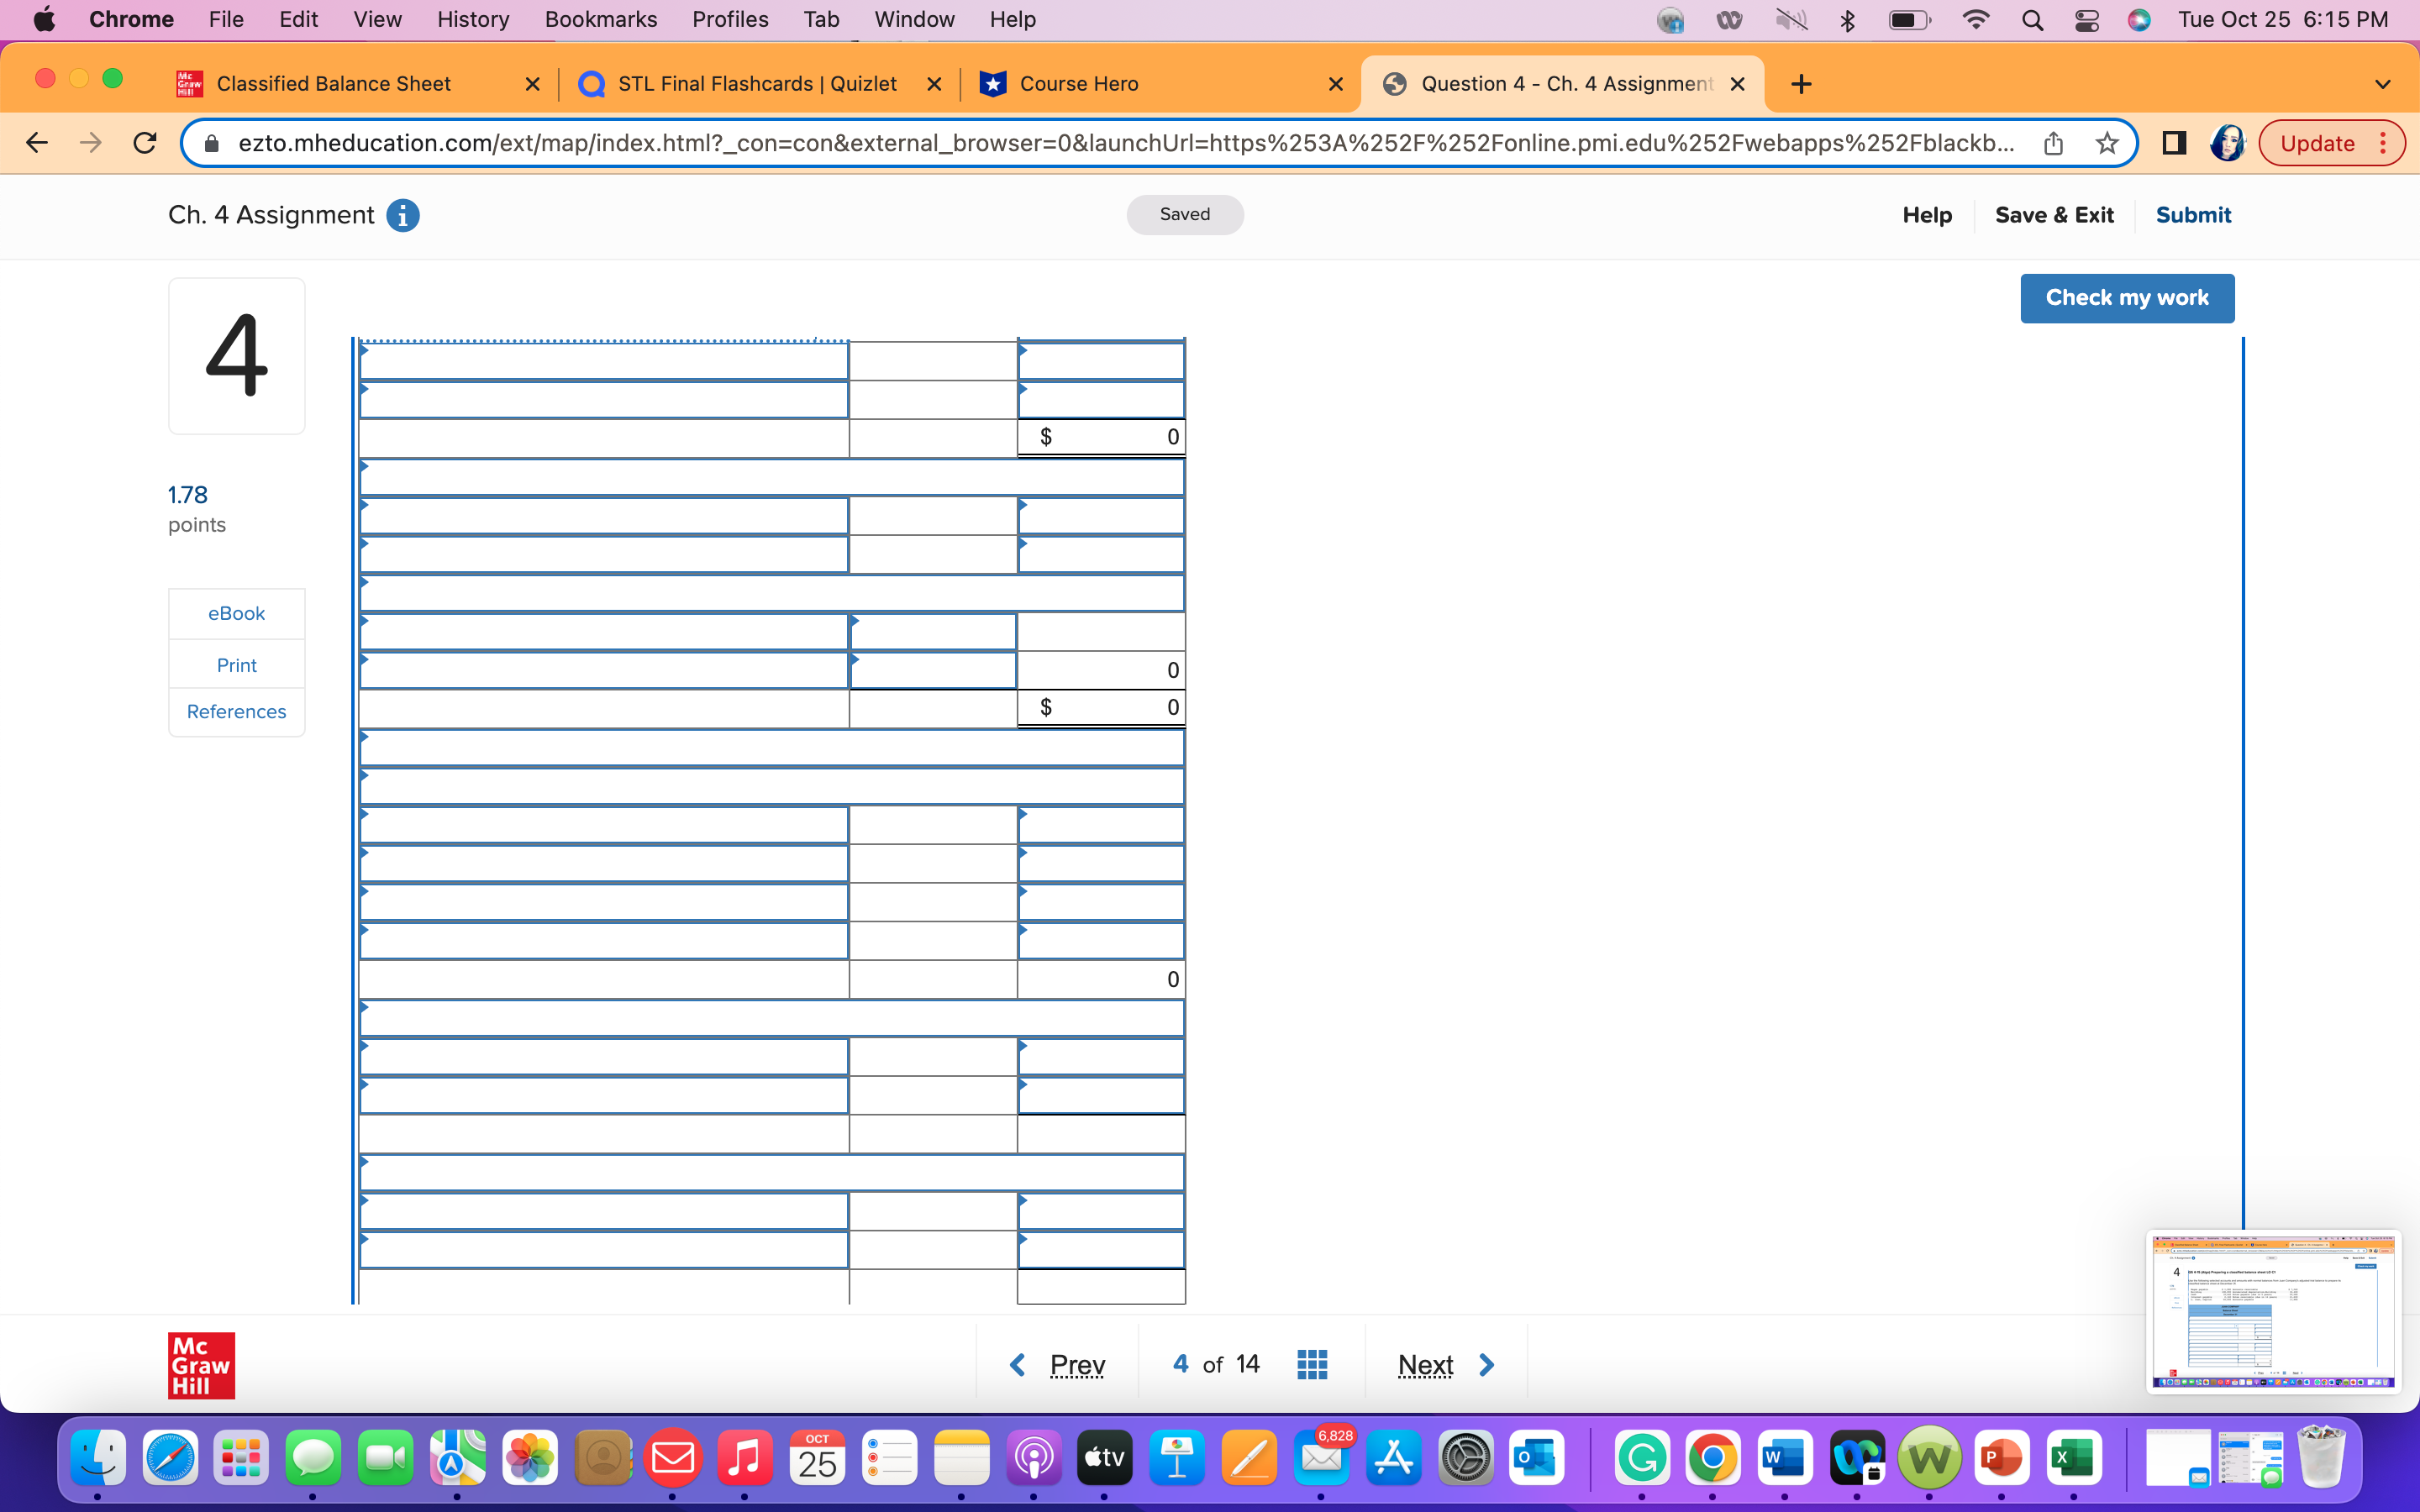Click the info icon next to Ch. 4 Assignment
This screenshot has height=1512, width=2420.
pos(403,215)
